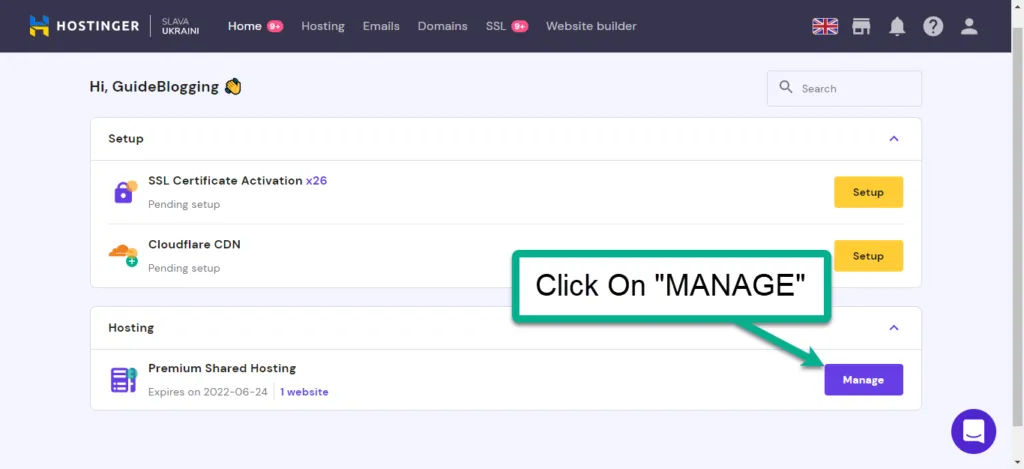This screenshot has width=1024, height=469.
Task: Open the live chat bubble
Action: [x=973, y=431]
